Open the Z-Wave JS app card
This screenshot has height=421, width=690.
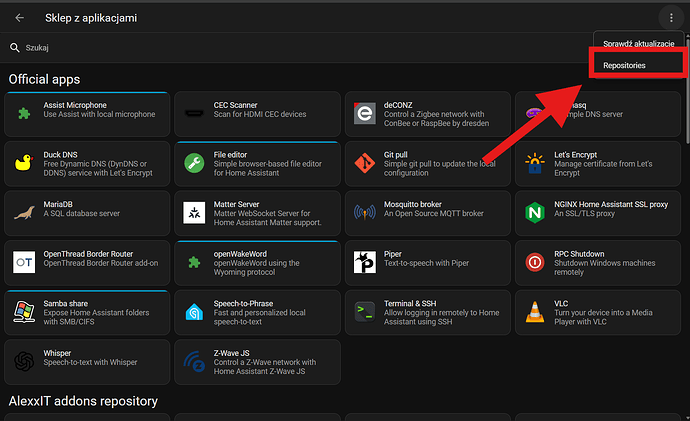click(256, 361)
